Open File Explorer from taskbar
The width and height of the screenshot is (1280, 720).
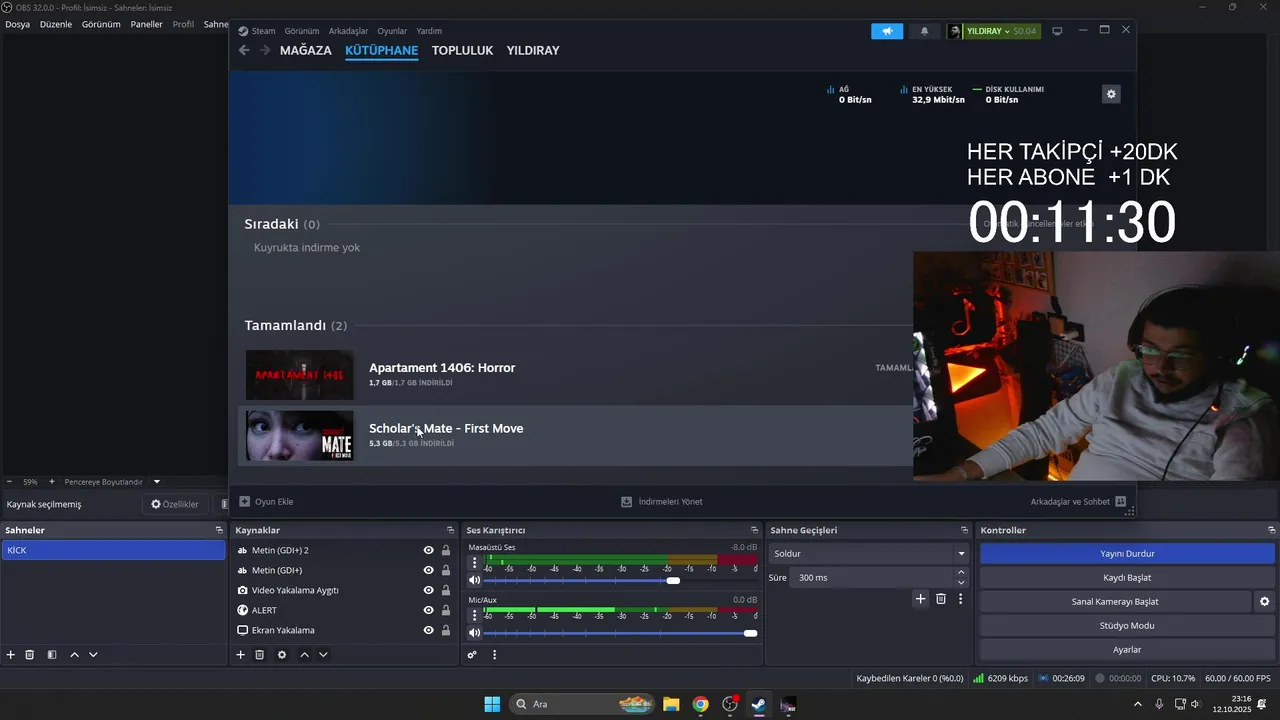pos(671,704)
